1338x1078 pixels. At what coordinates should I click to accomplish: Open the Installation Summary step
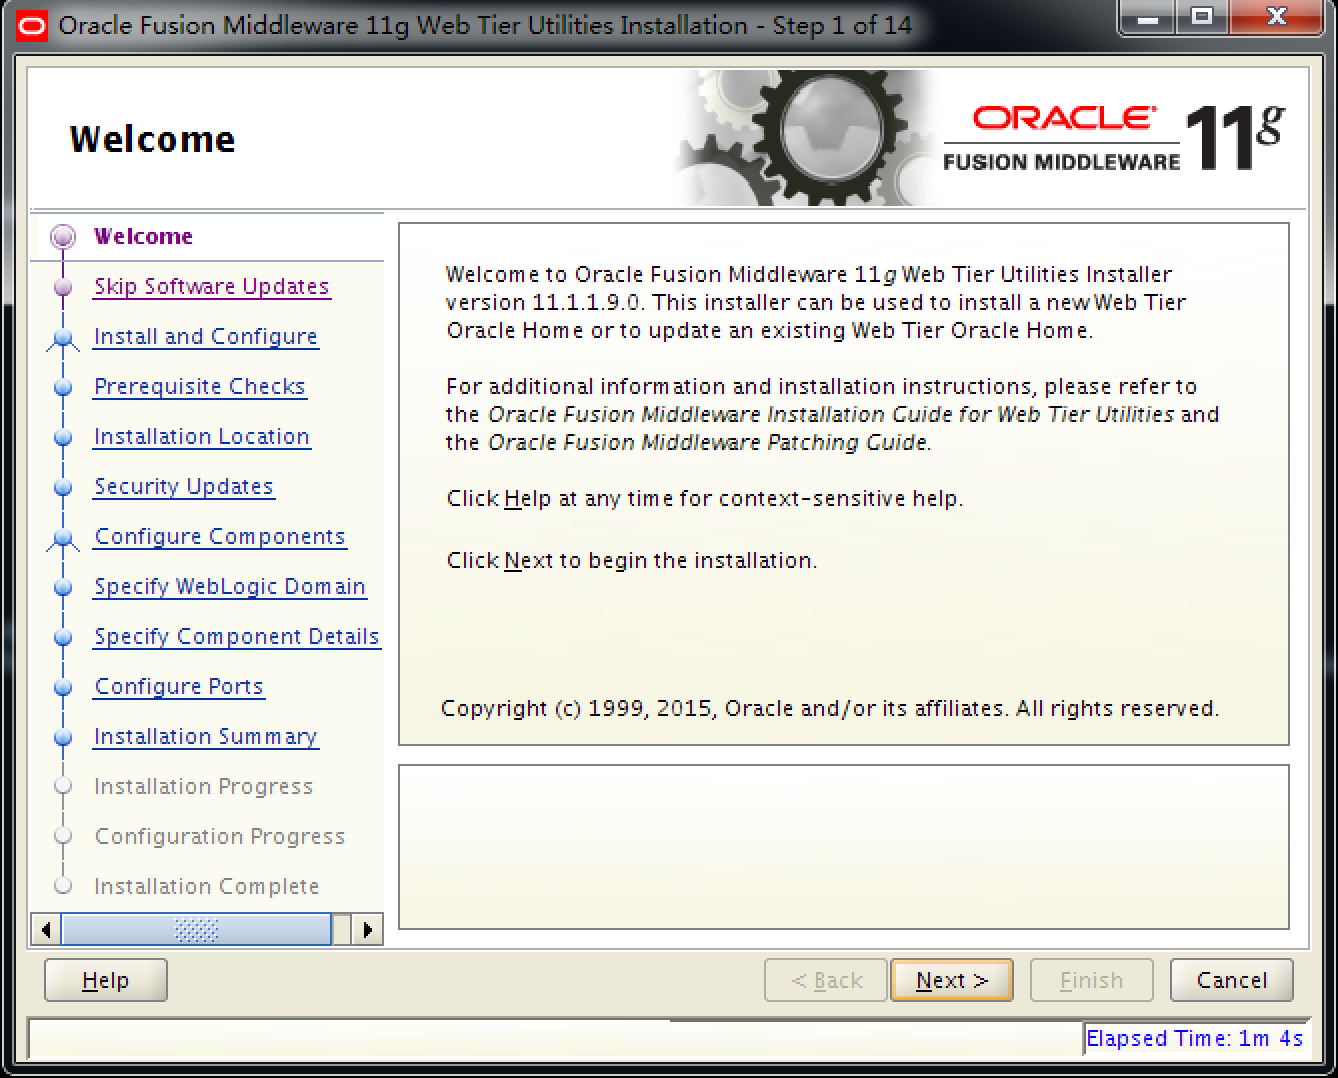click(x=205, y=737)
